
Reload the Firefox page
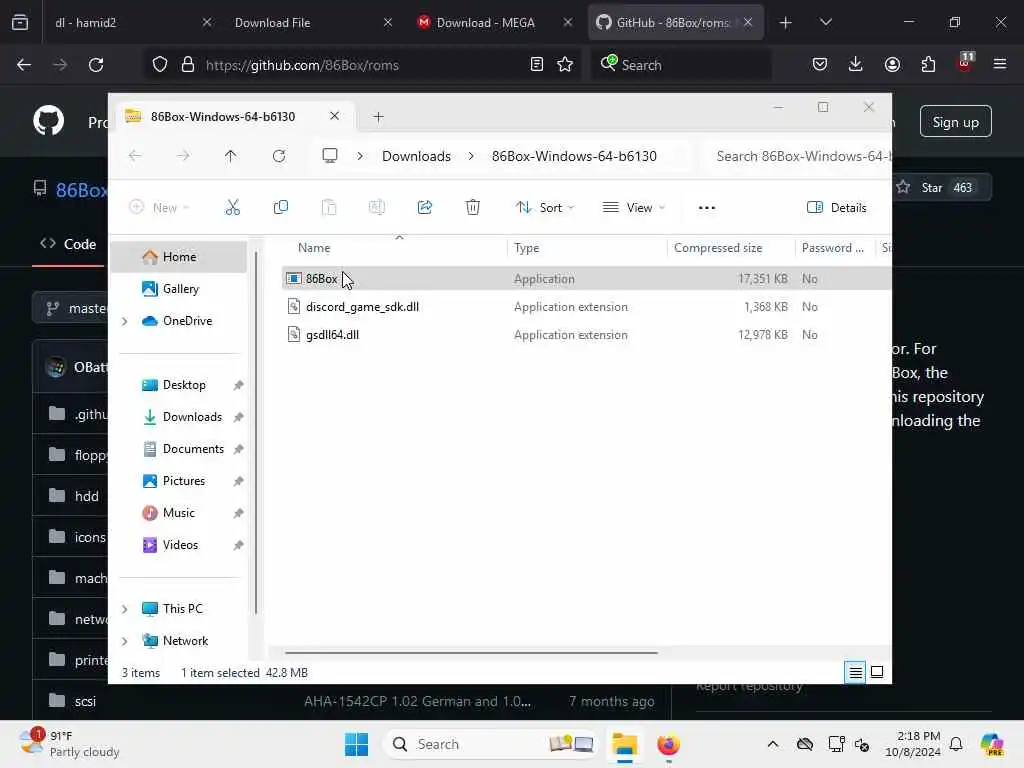click(x=96, y=65)
